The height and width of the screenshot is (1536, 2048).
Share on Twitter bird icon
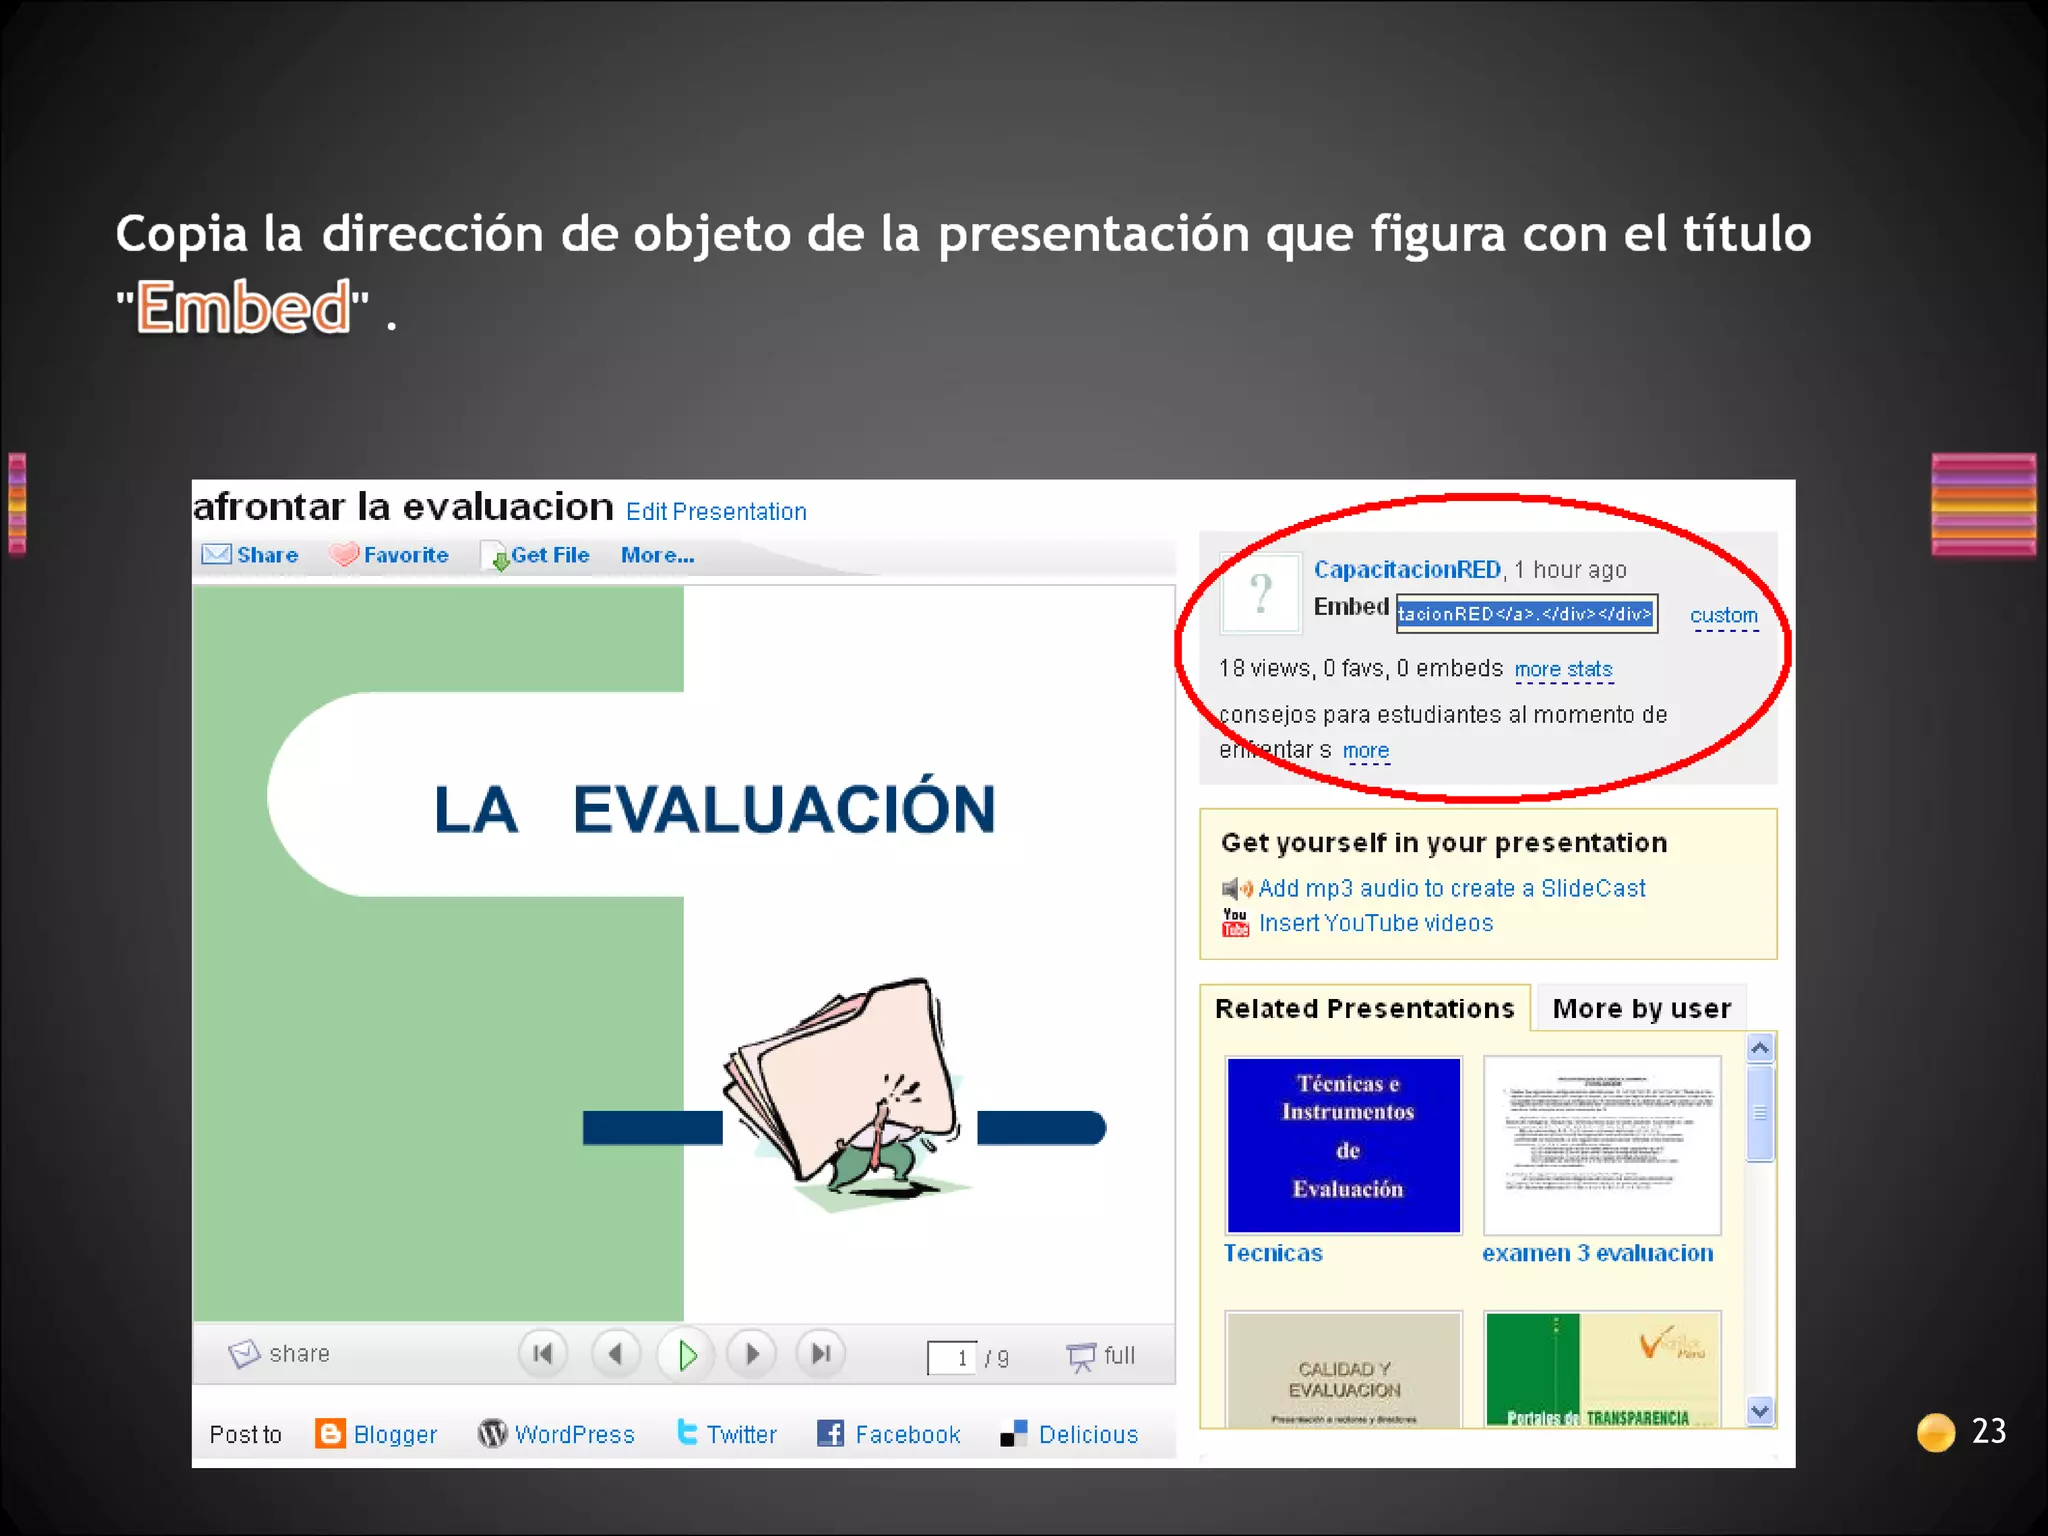687,1432
